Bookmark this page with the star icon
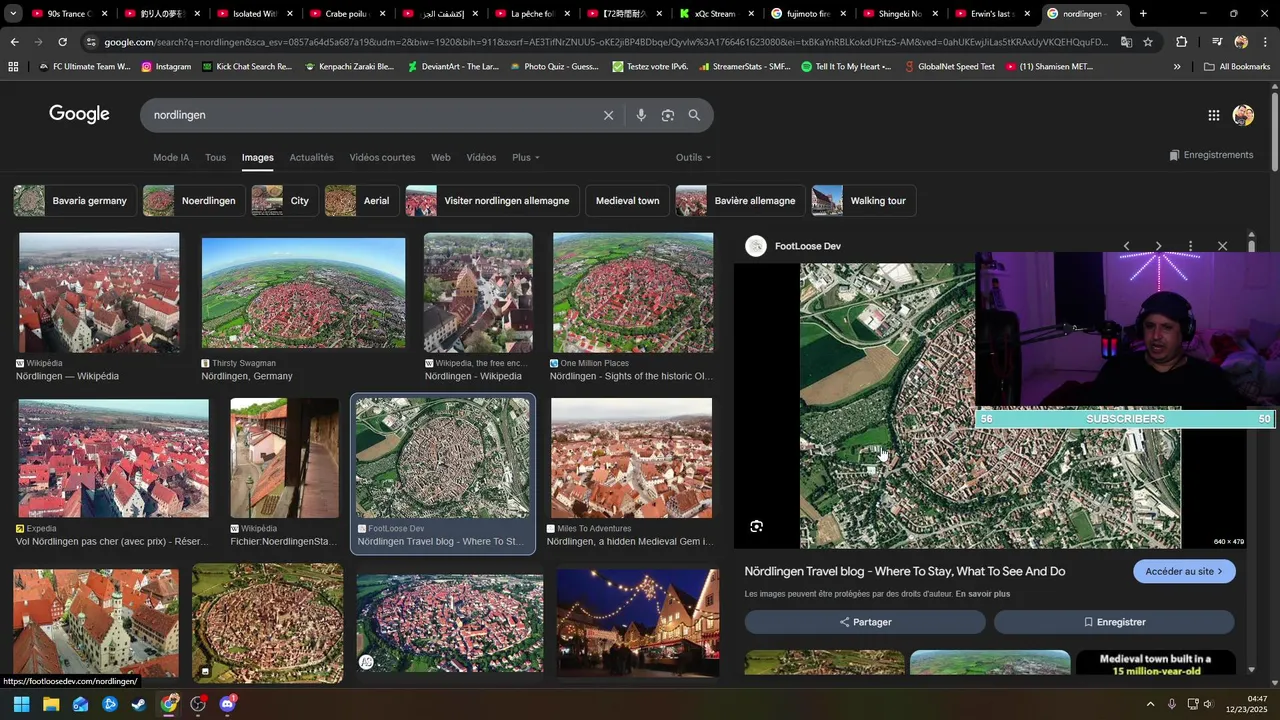Screen dimensions: 1280x720 [x=1148, y=42]
